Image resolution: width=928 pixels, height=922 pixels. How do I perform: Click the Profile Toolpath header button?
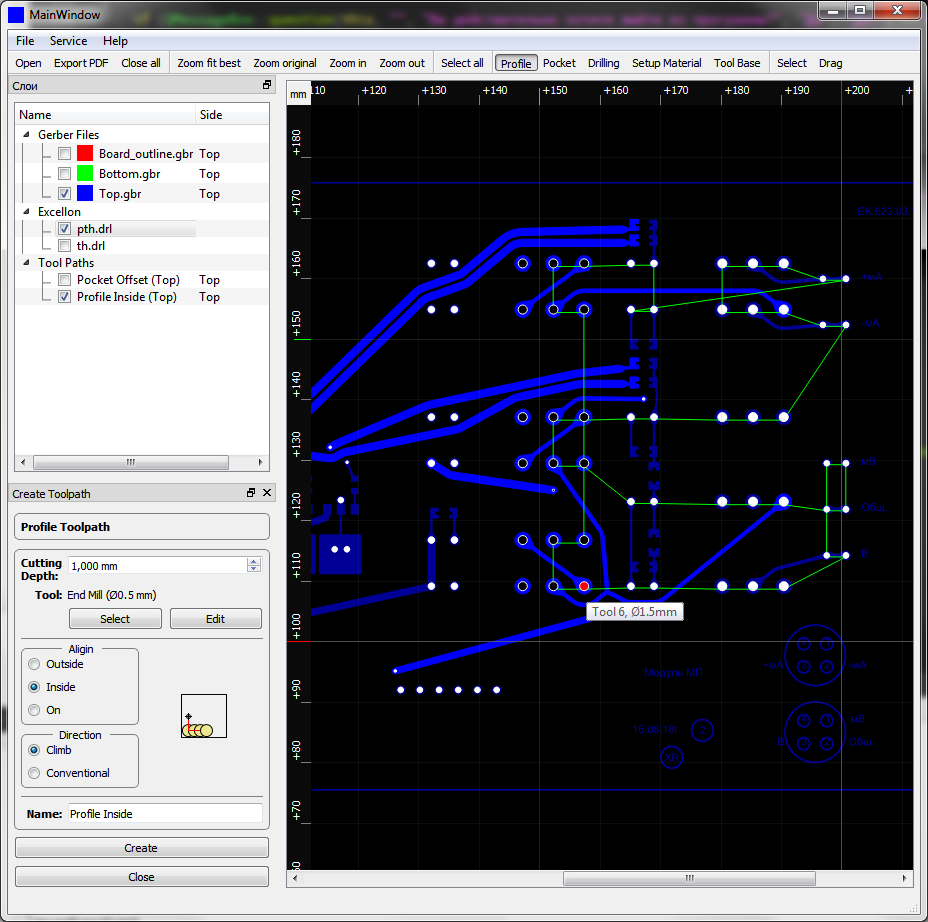[x=141, y=527]
